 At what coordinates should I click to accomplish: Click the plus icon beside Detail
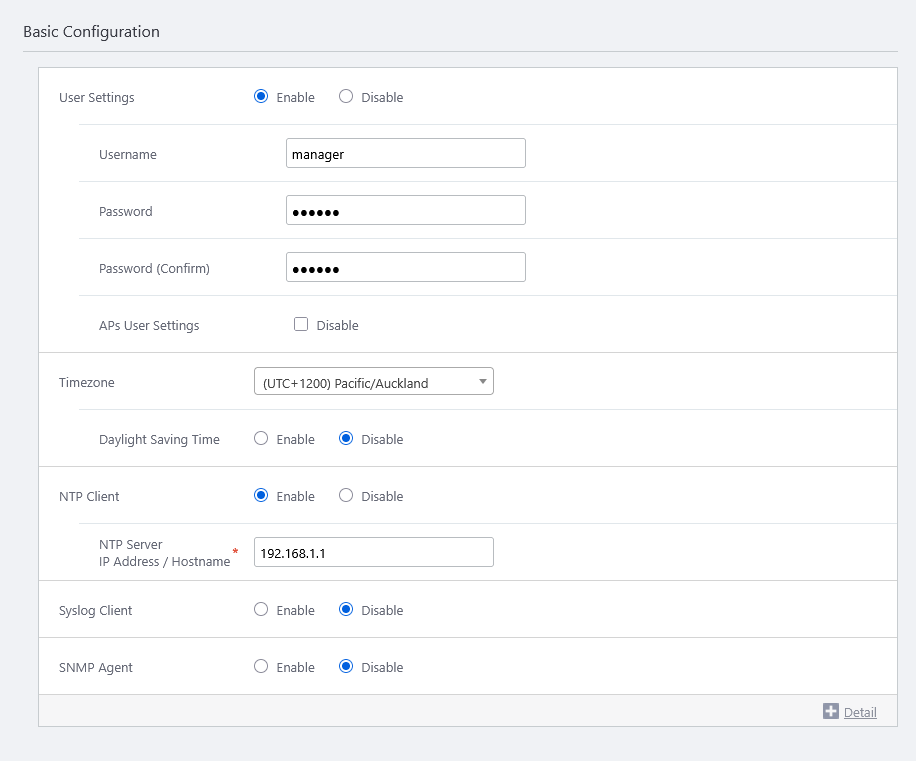click(x=830, y=711)
